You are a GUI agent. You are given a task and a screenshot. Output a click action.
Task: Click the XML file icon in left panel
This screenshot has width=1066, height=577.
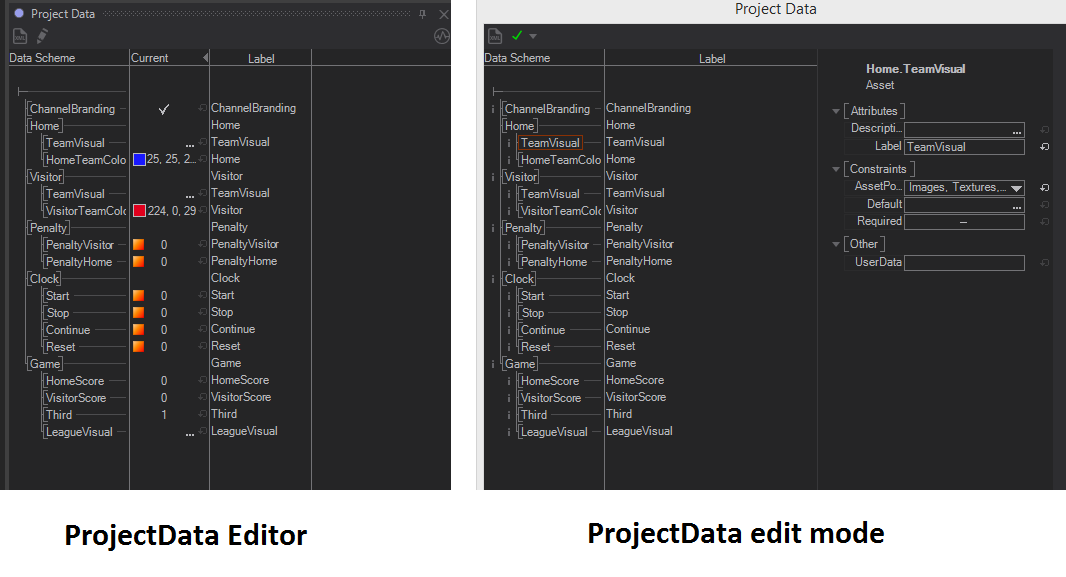click(x=20, y=36)
